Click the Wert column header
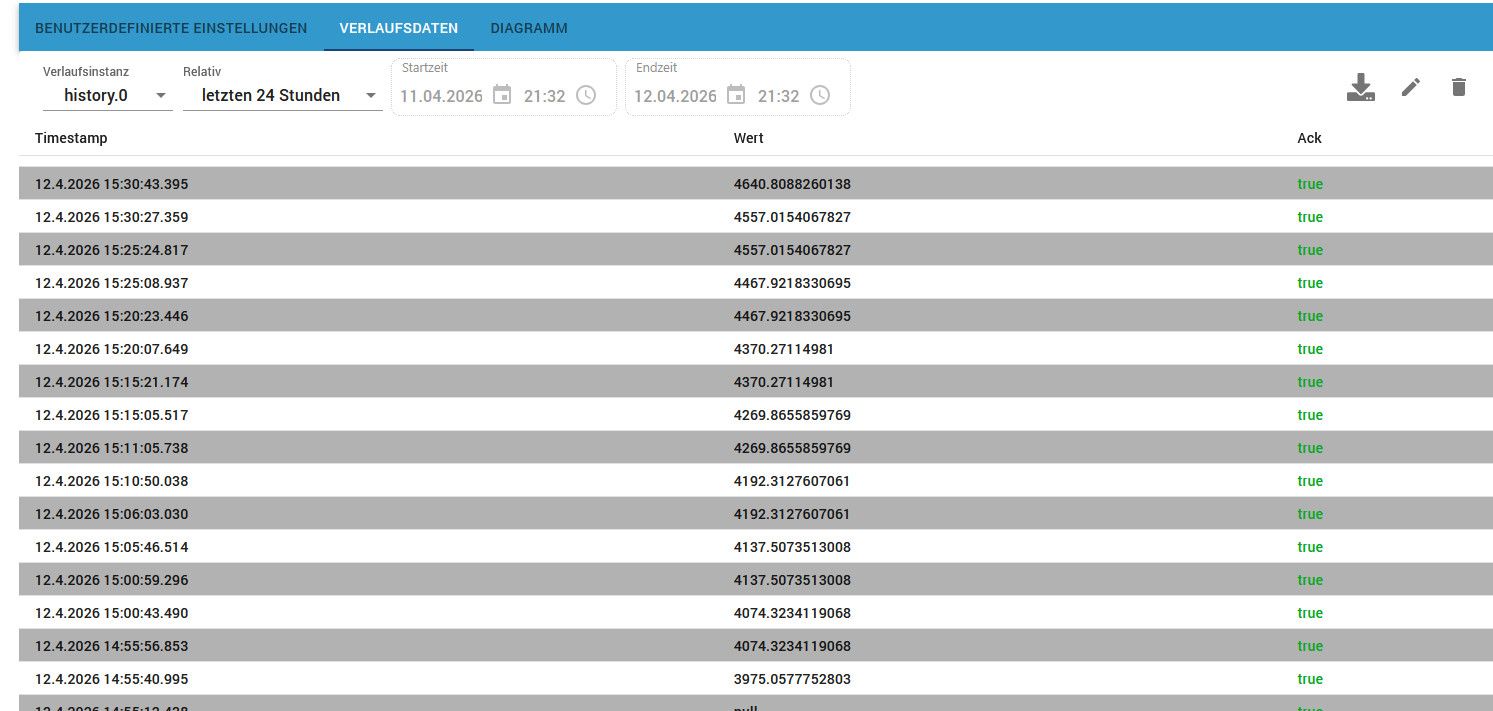 pos(749,138)
